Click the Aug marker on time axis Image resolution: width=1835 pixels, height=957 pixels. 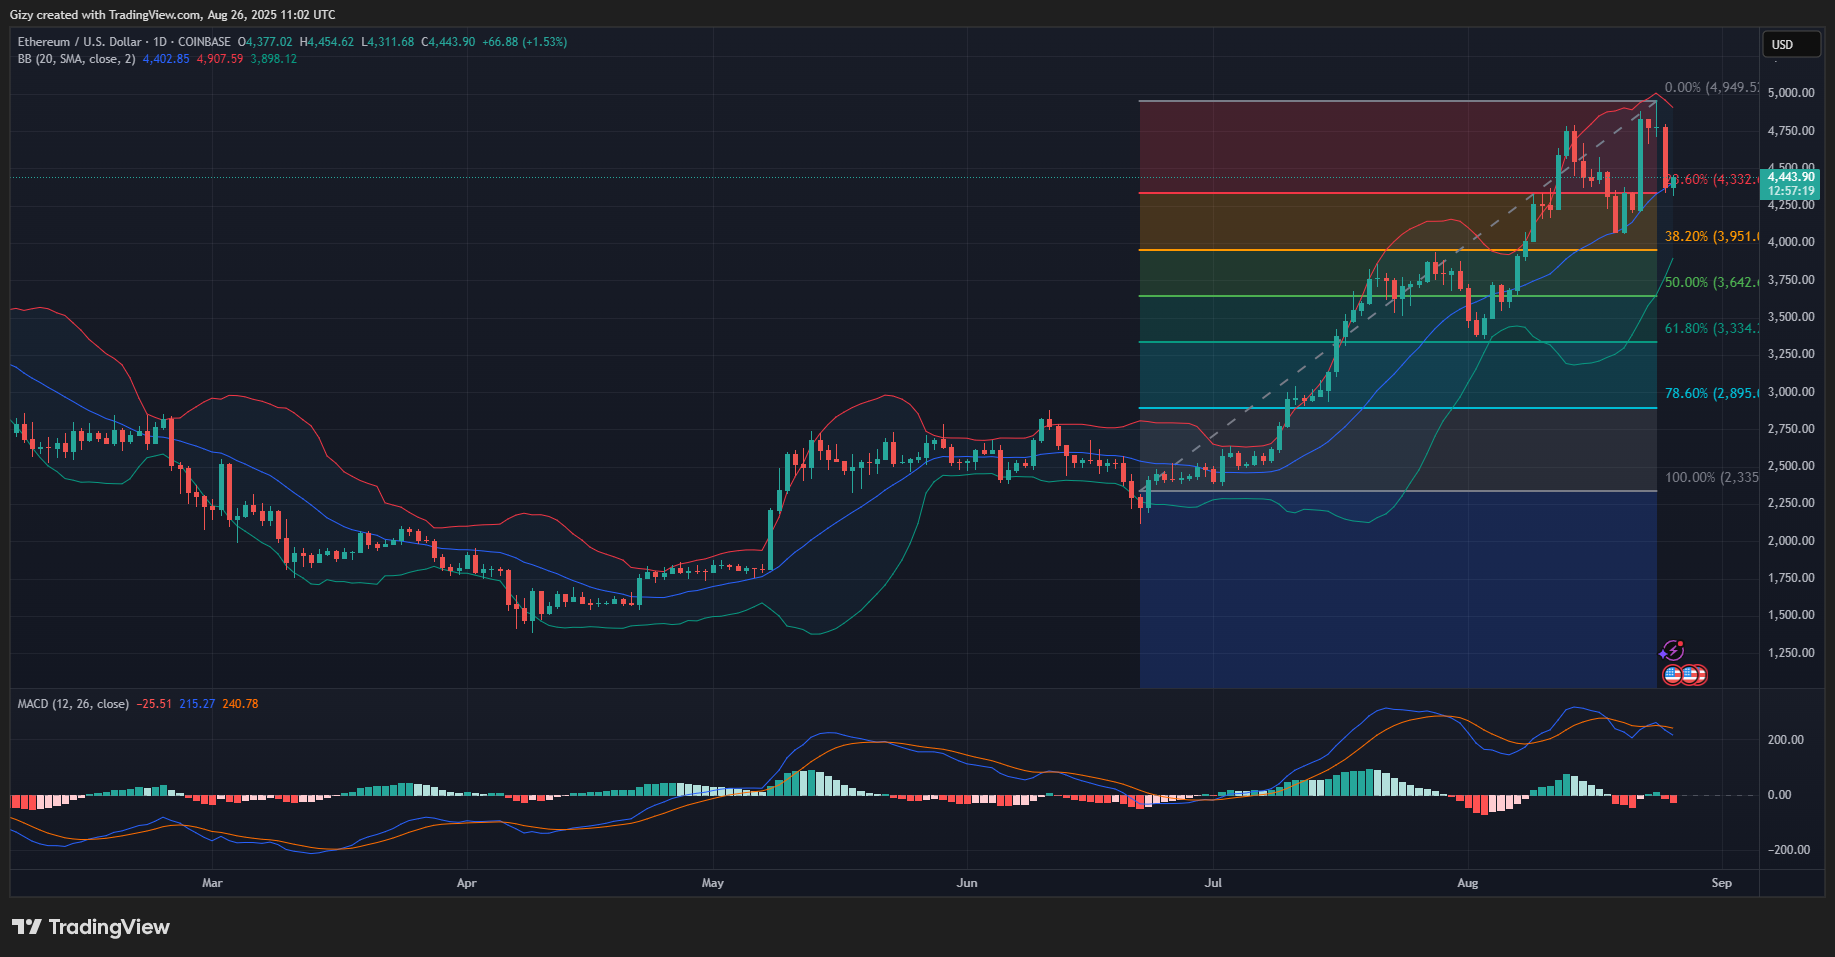[1467, 883]
